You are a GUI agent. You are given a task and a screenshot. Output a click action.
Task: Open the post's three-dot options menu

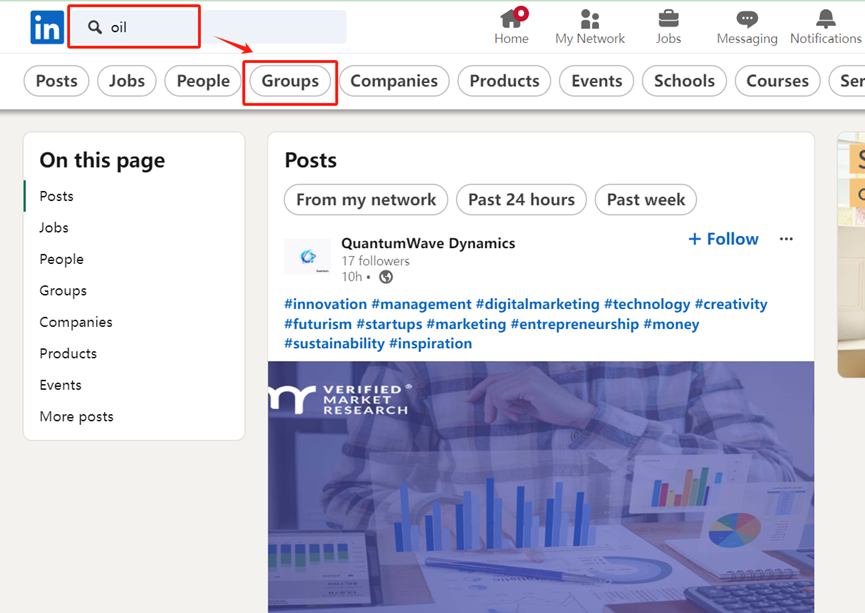[786, 239]
